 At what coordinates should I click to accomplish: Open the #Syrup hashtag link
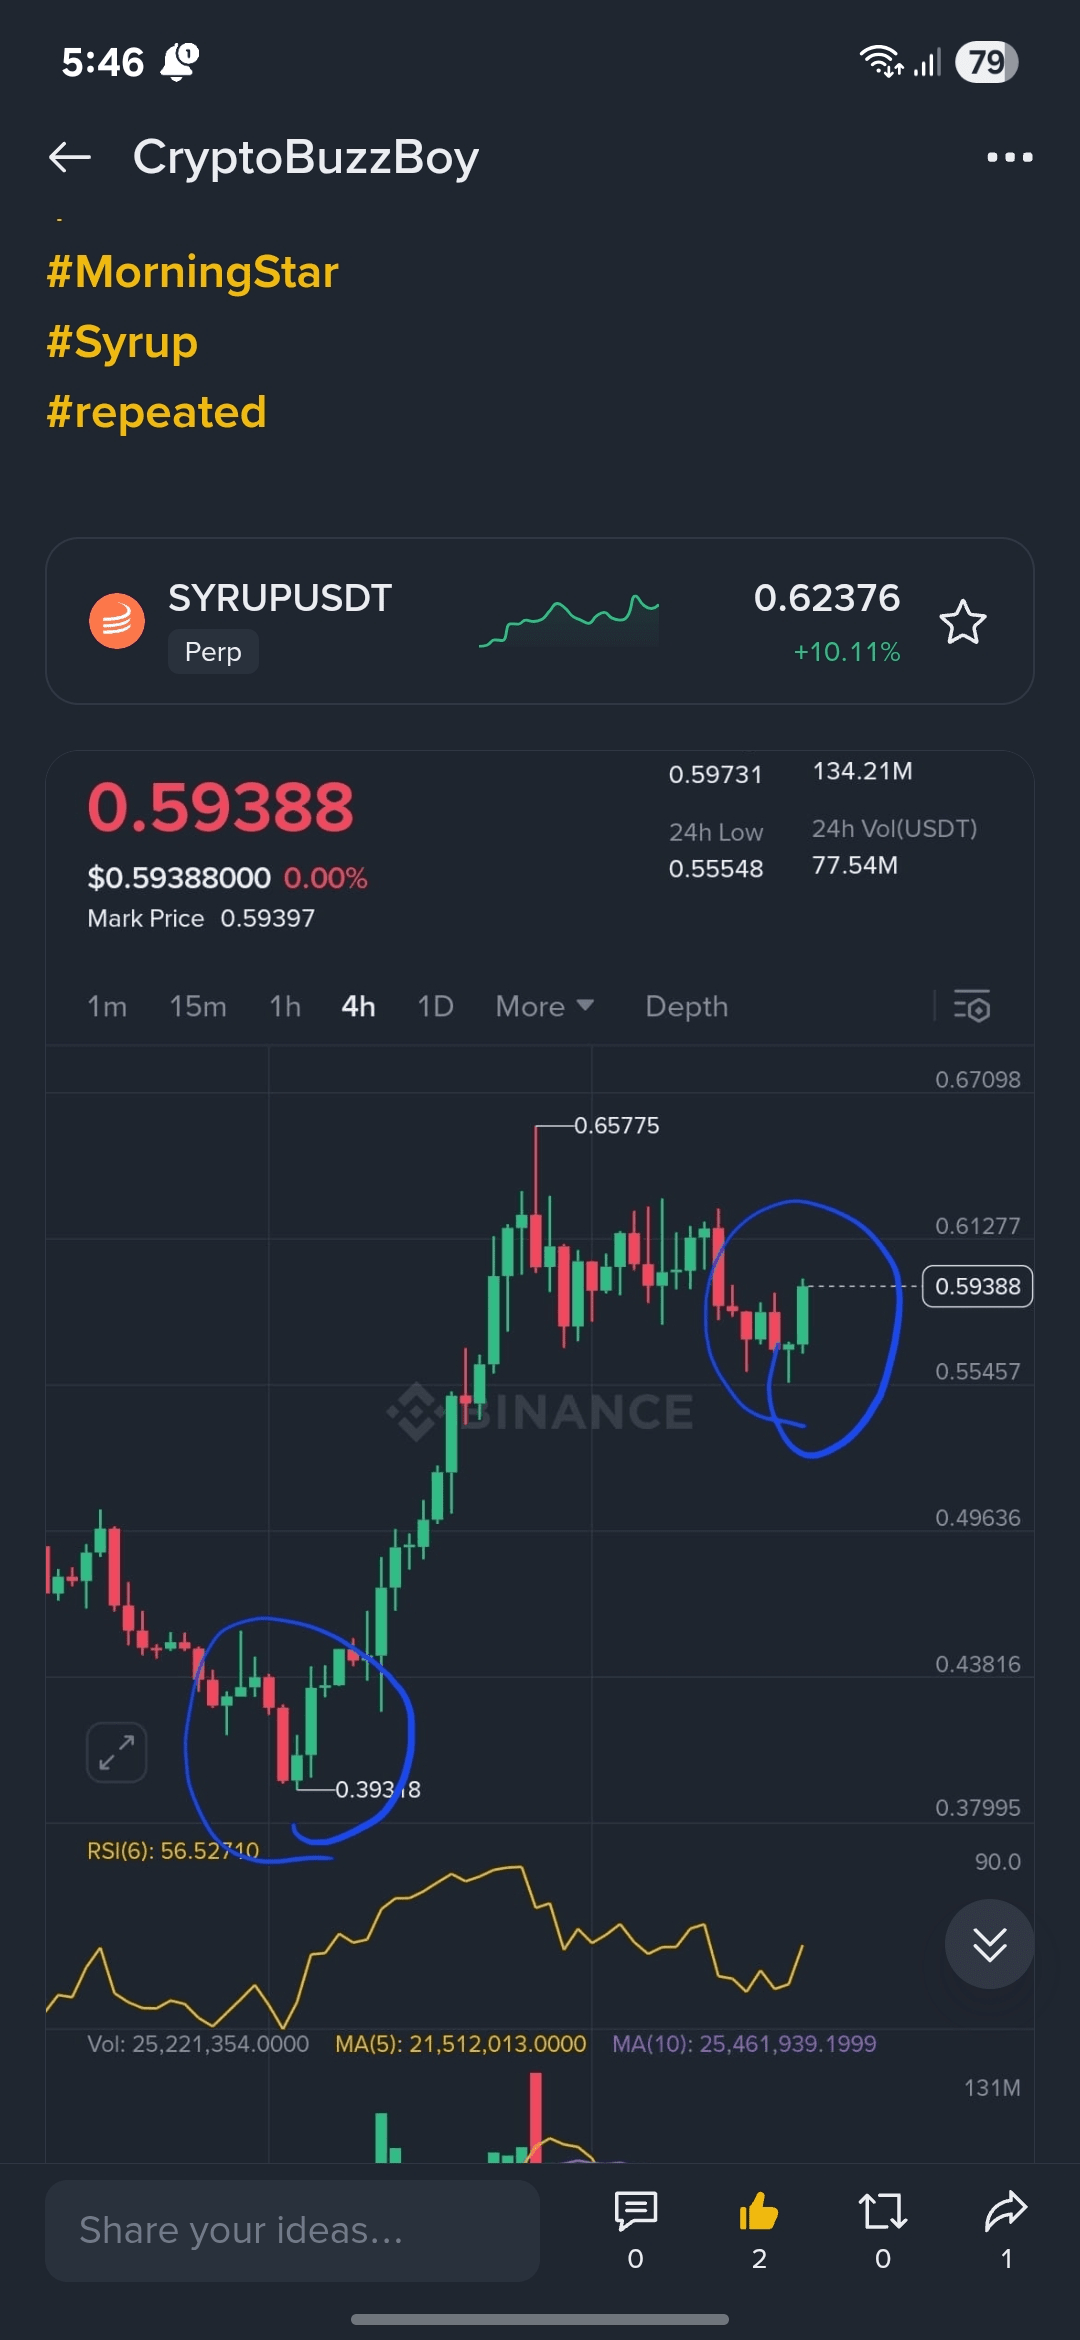click(122, 342)
